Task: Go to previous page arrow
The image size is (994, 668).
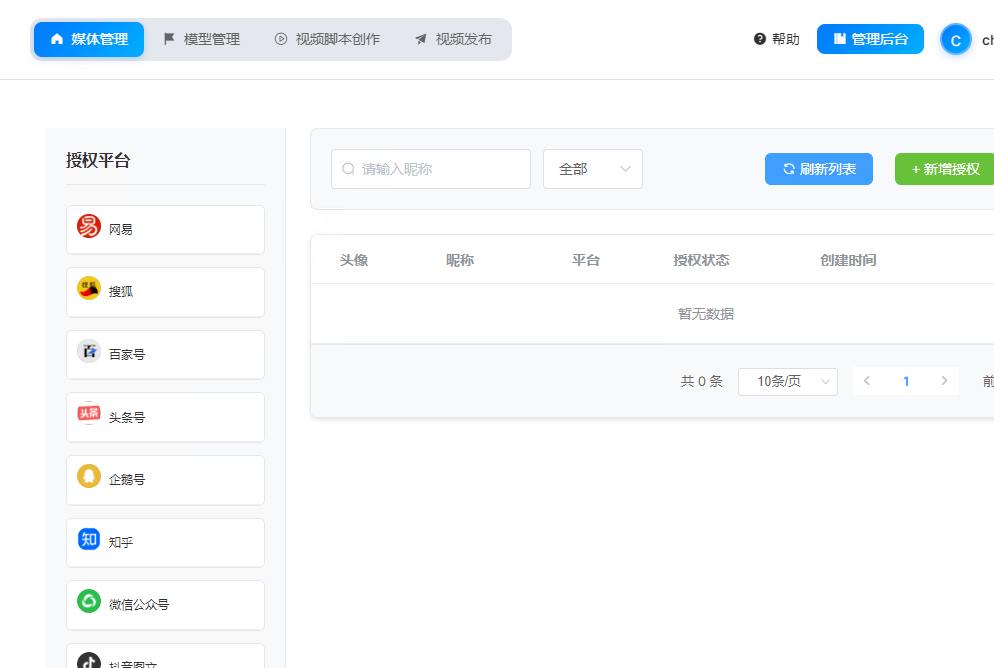Action: point(867,381)
